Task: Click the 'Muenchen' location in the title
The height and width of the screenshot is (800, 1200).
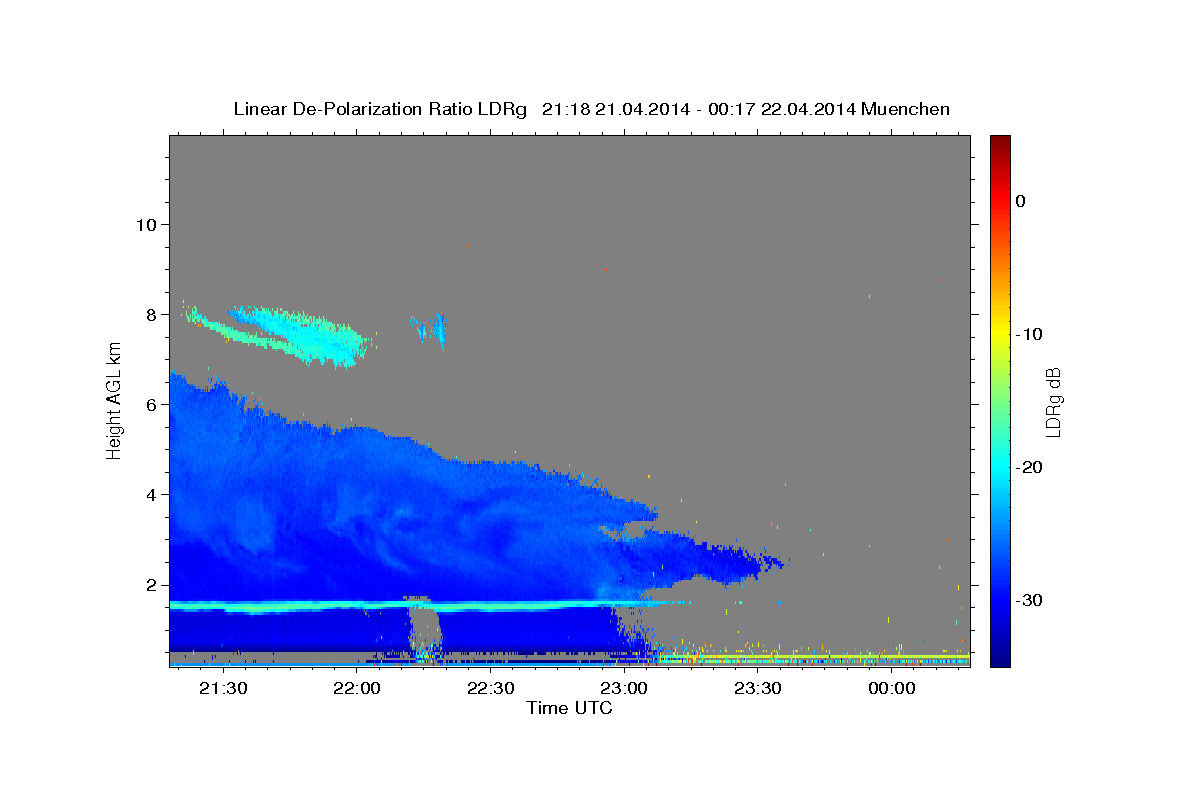Action: coord(907,109)
